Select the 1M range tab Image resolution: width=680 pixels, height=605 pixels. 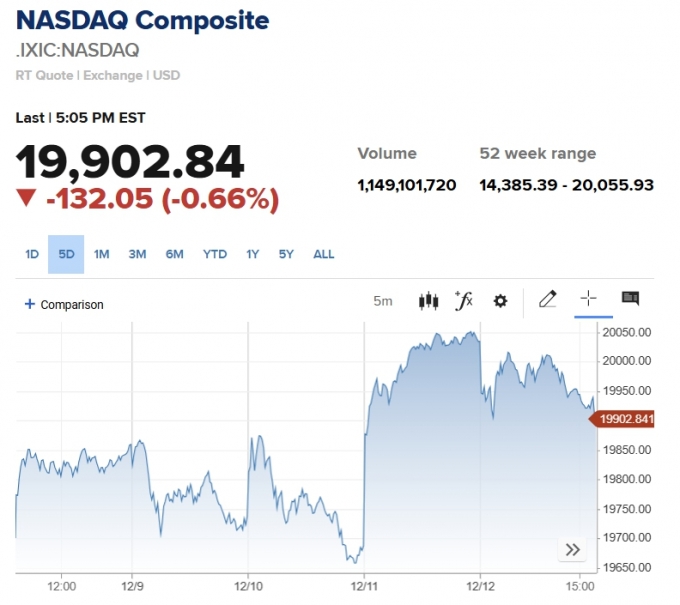(x=101, y=254)
